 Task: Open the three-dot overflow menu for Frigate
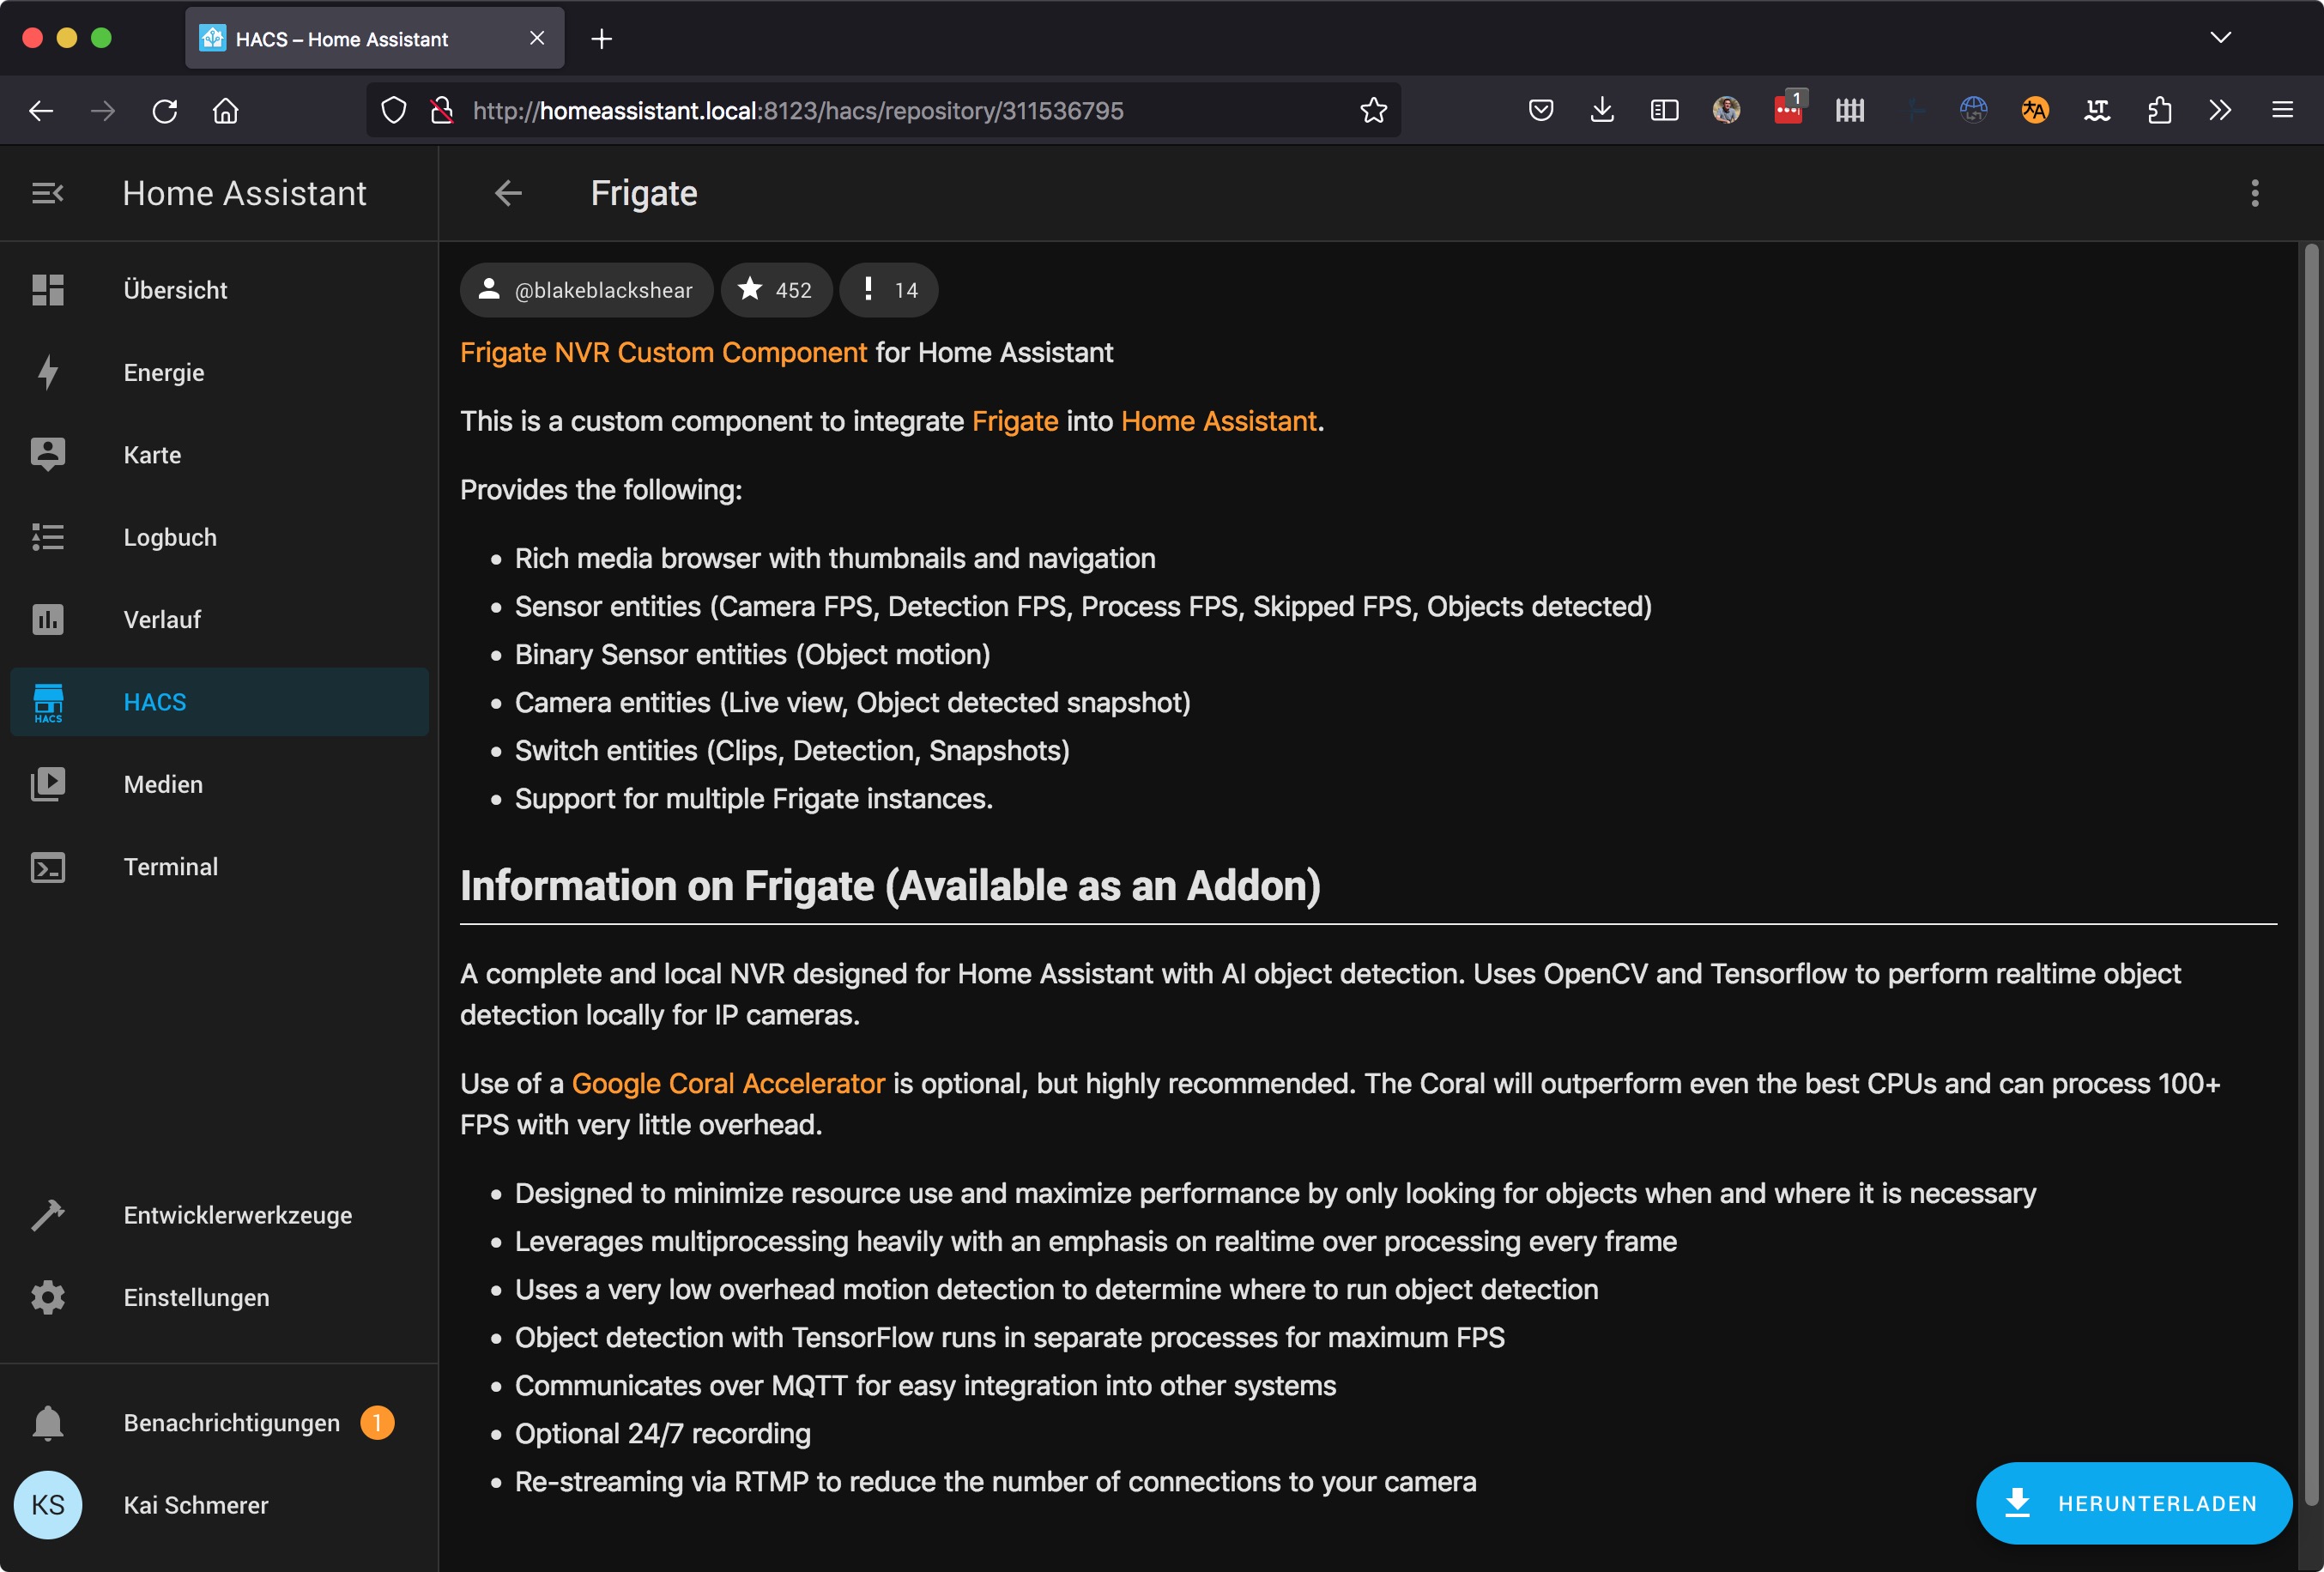click(2254, 193)
